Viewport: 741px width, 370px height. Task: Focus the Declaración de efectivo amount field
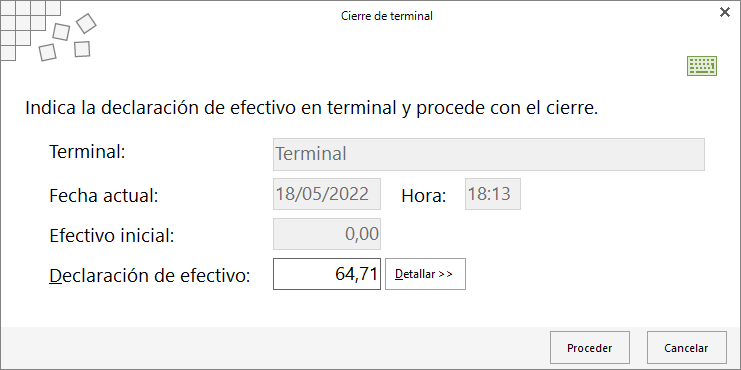pos(327,274)
